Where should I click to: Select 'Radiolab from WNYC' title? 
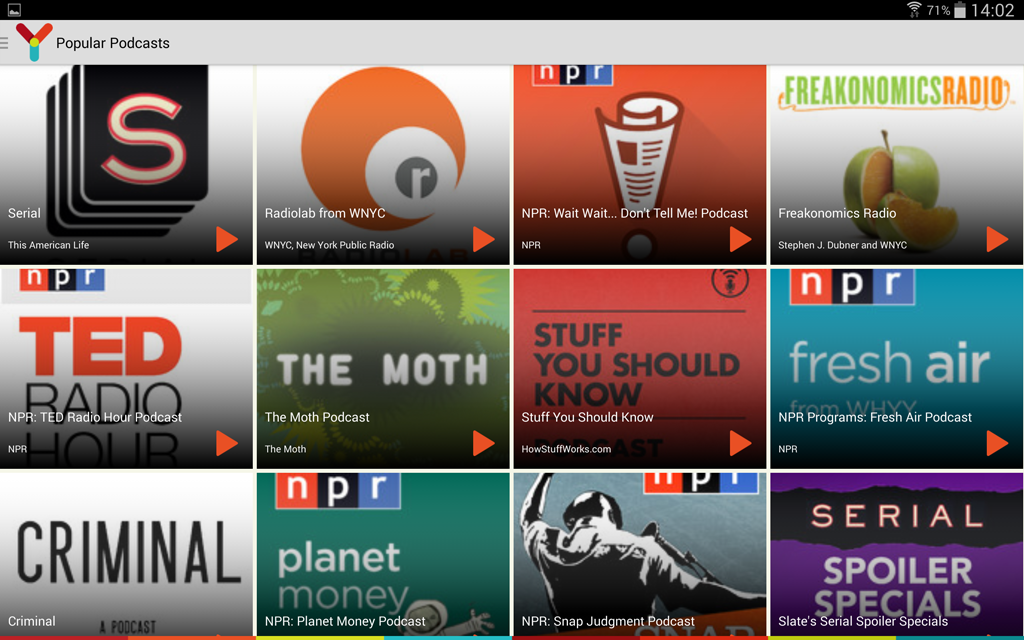(x=325, y=213)
